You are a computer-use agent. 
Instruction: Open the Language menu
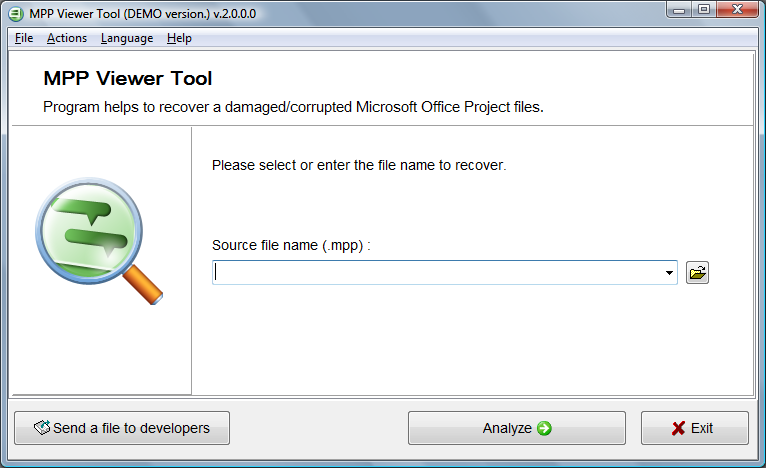(x=127, y=38)
